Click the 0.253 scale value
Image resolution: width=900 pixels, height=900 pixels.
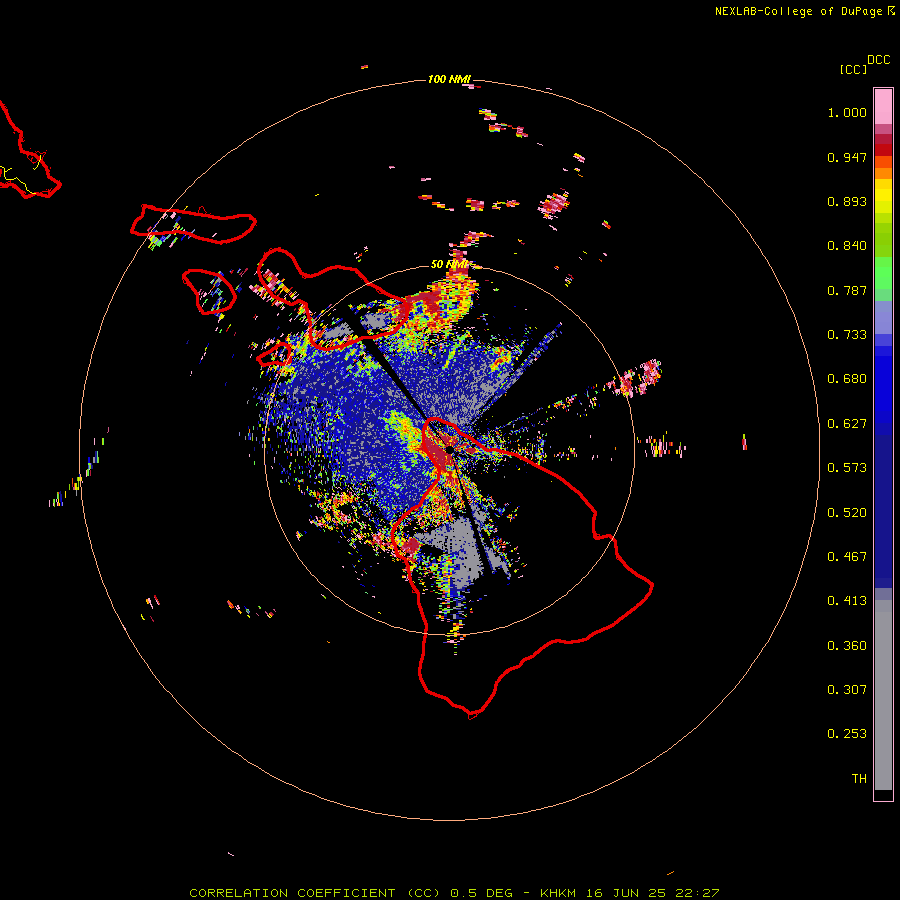847,734
